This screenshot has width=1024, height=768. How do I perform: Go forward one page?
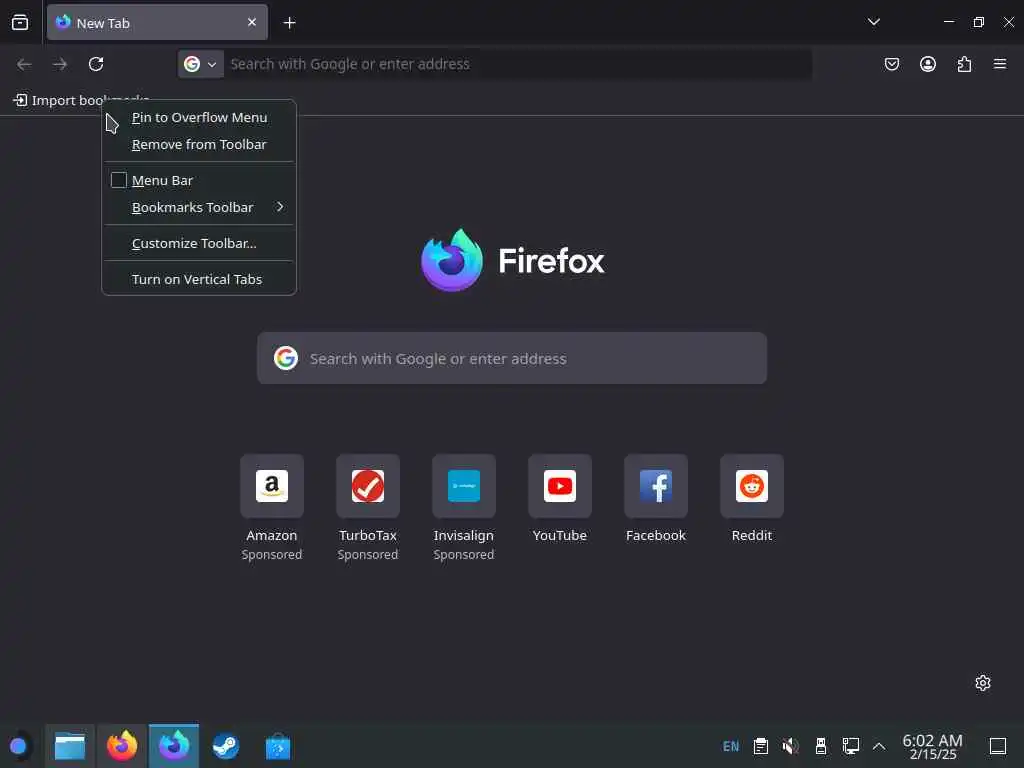click(60, 64)
